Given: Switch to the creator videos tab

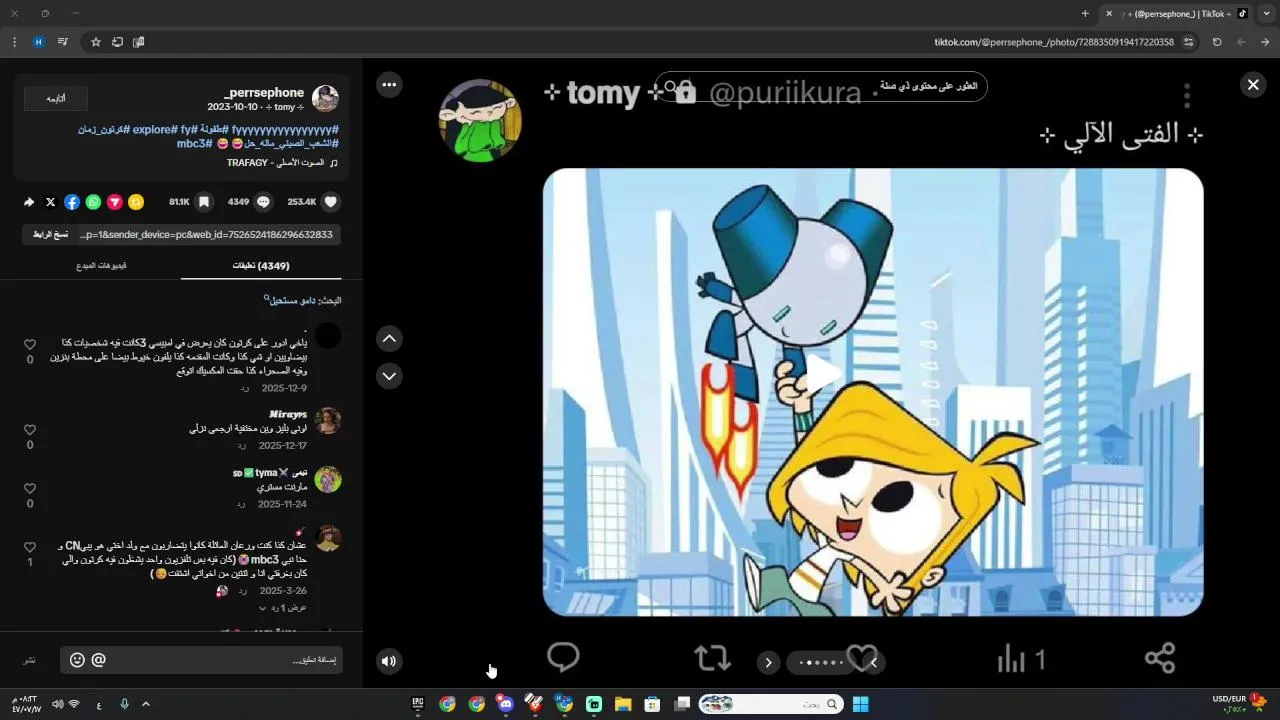Looking at the screenshot, I should 101,266.
